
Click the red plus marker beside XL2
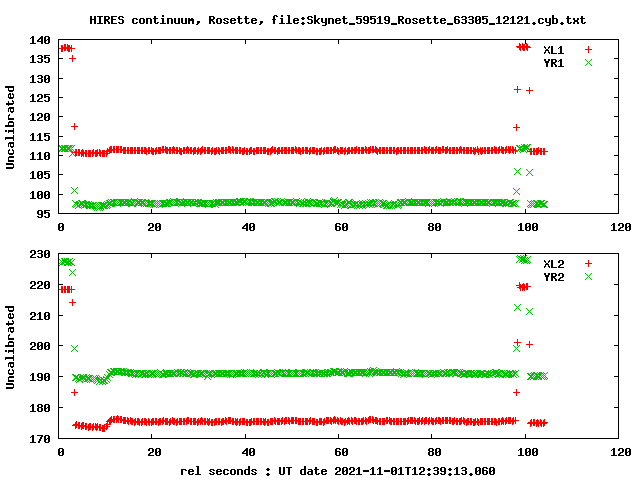(x=588, y=264)
